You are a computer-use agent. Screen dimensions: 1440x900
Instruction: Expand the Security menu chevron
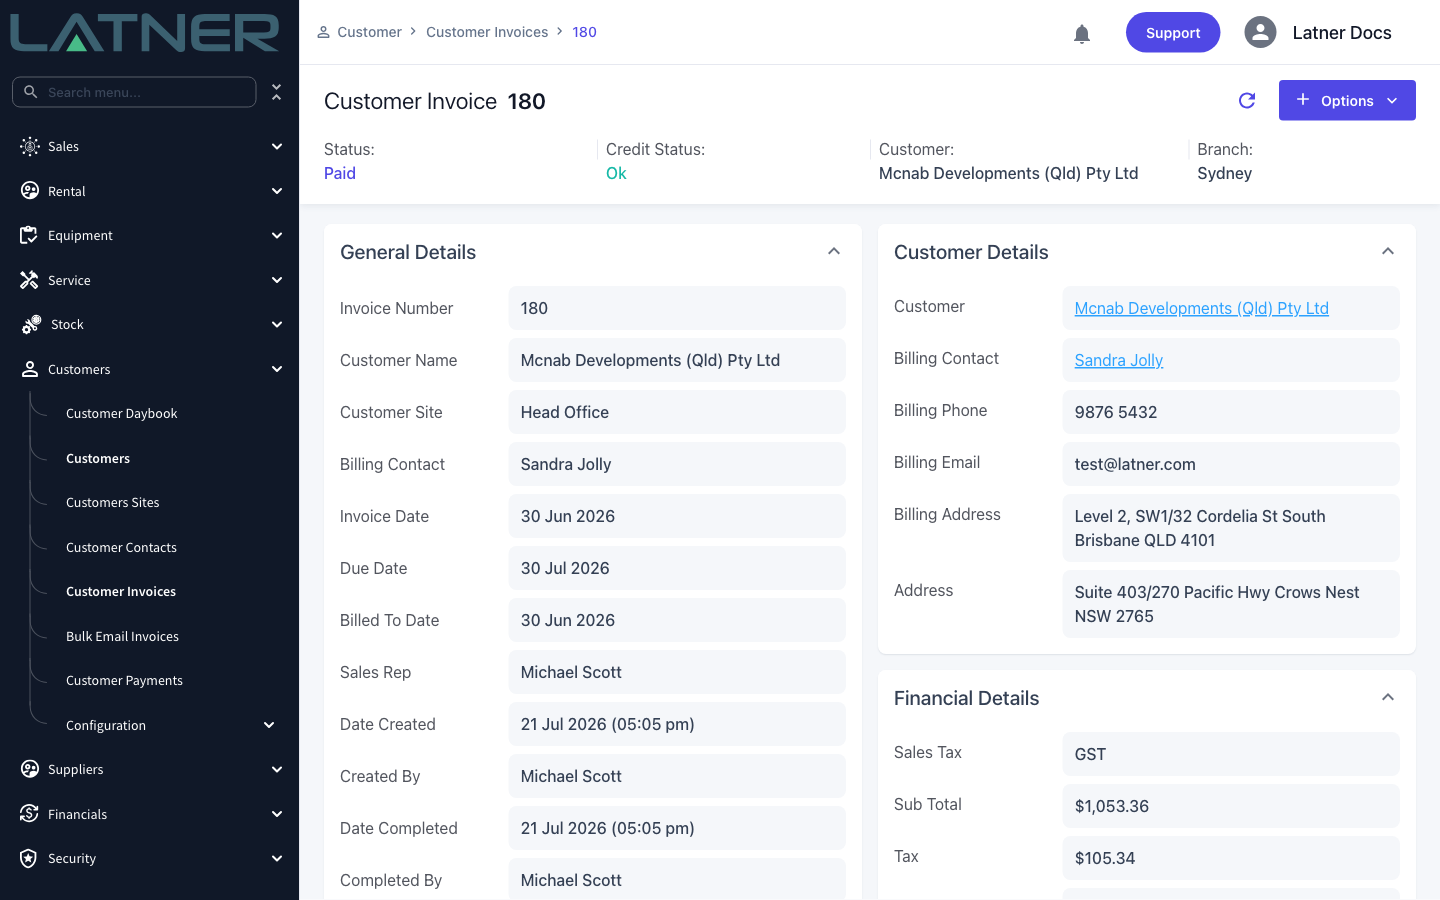pyautogui.click(x=277, y=858)
